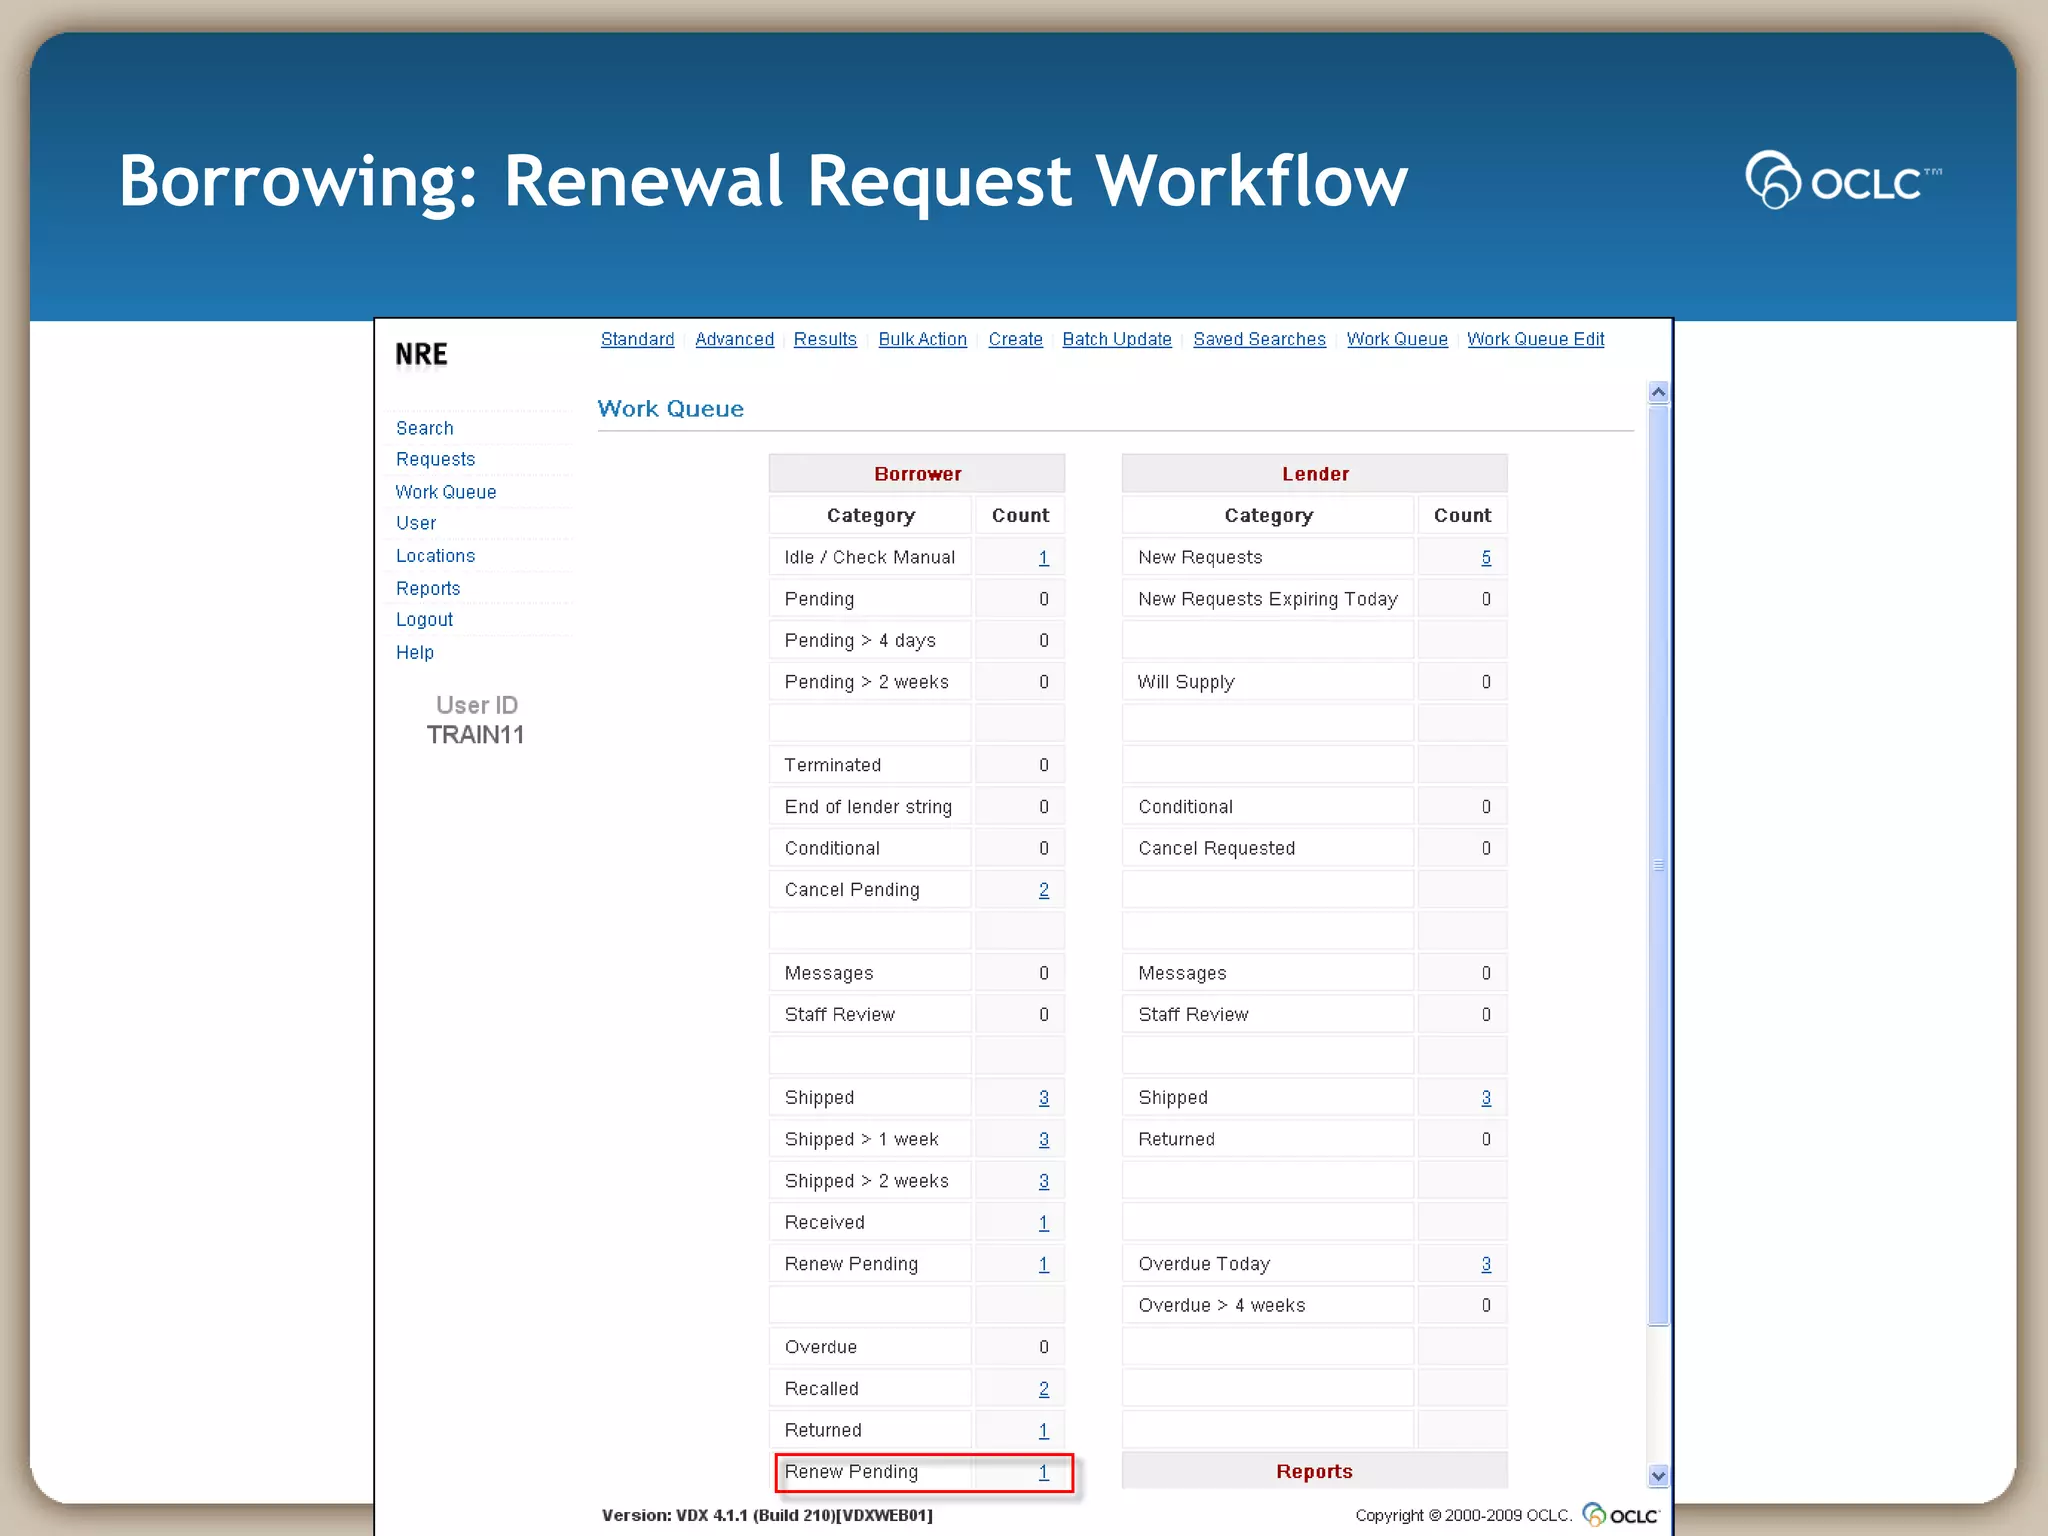Open Saved Searches in top menu
This screenshot has height=1536, width=2048.
[1259, 339]
